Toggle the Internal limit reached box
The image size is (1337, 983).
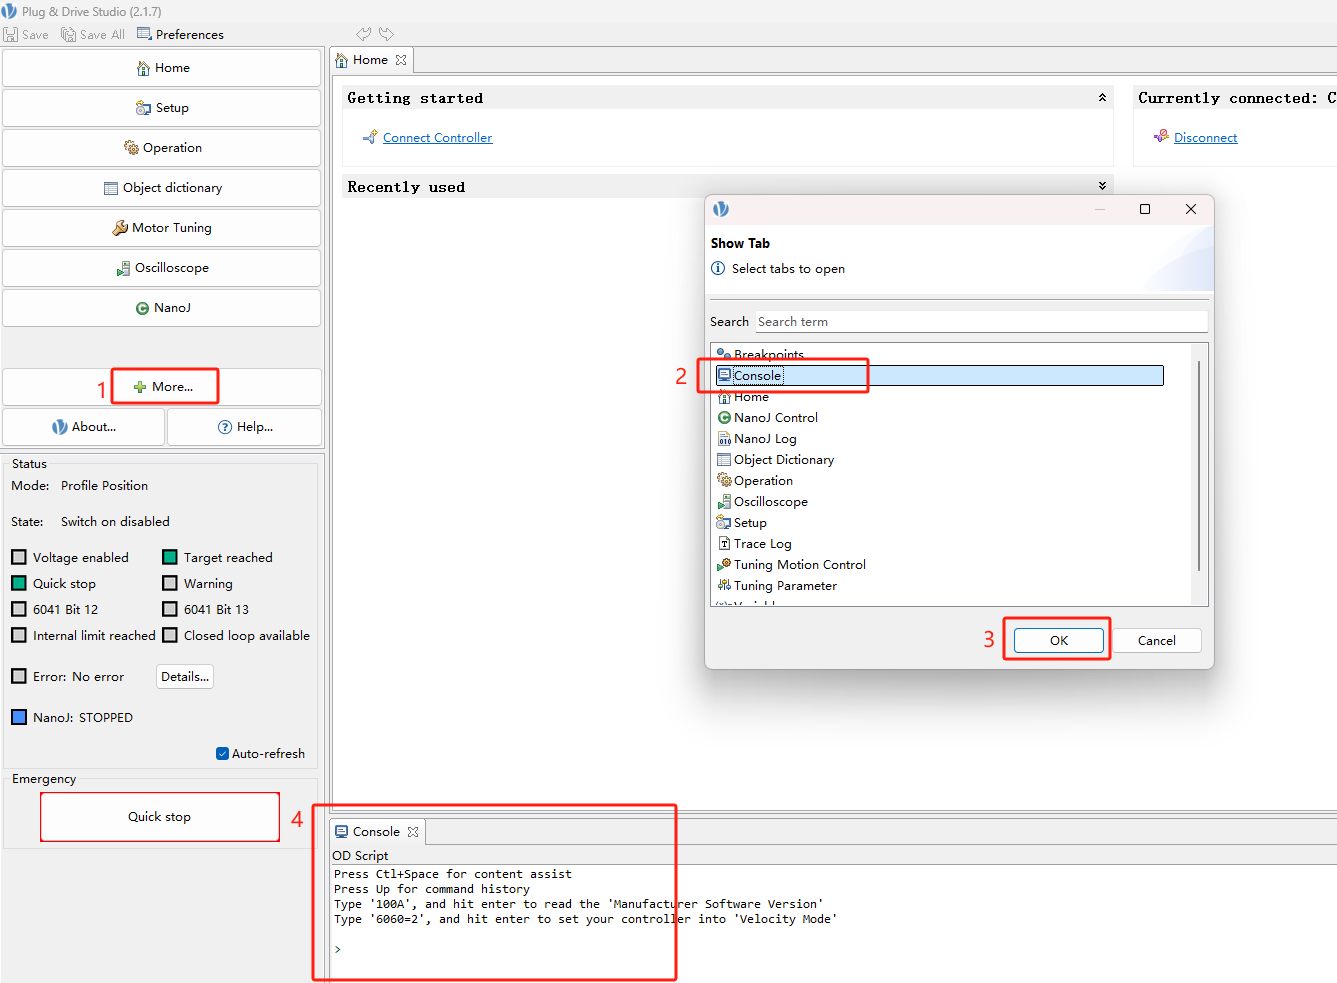point(19,635)
